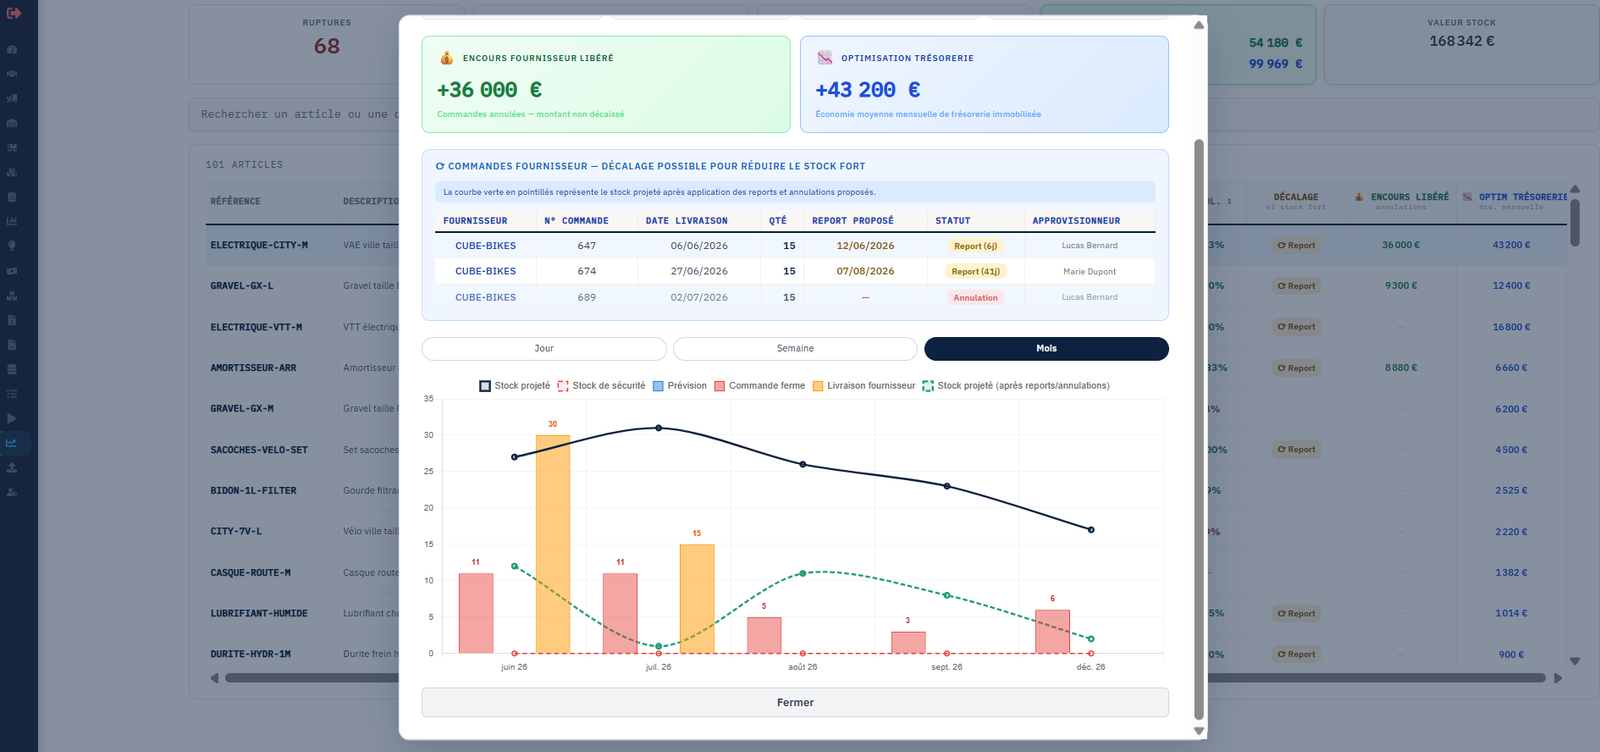Toggle Stock projeté après reports/annulations legend item

coord(1016,386)
